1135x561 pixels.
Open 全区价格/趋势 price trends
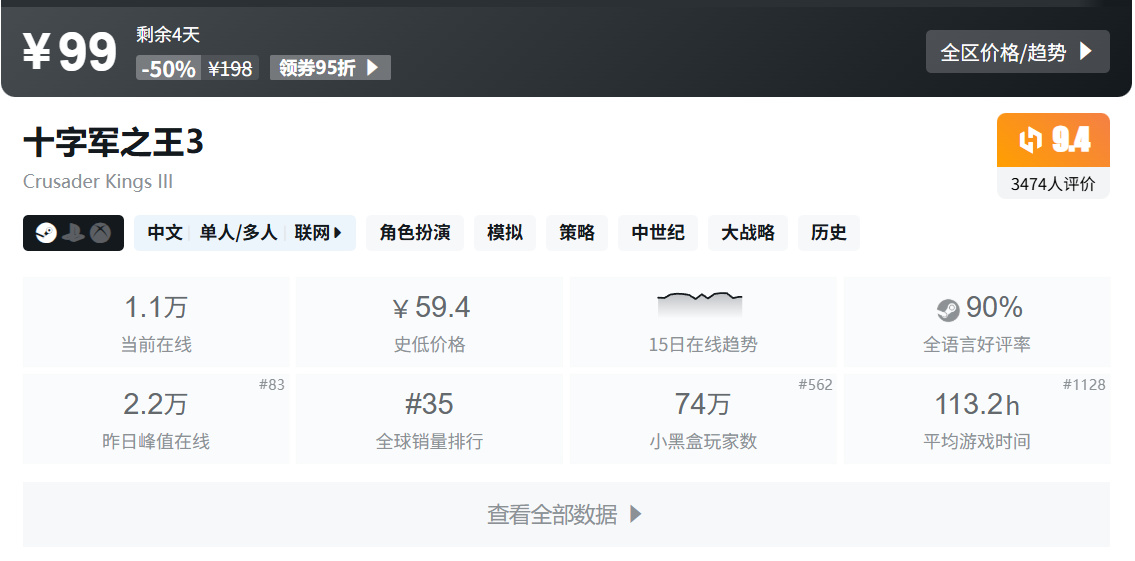point(1017,51)
